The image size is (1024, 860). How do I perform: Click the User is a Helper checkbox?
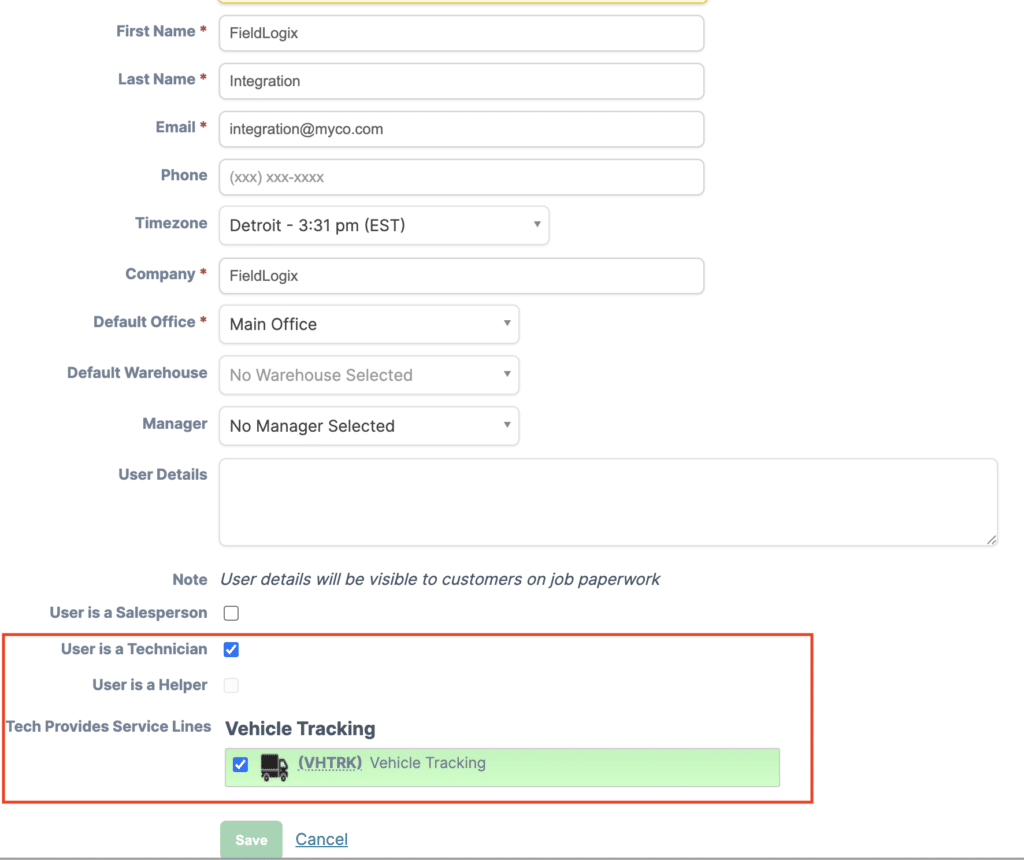[231, 685]
